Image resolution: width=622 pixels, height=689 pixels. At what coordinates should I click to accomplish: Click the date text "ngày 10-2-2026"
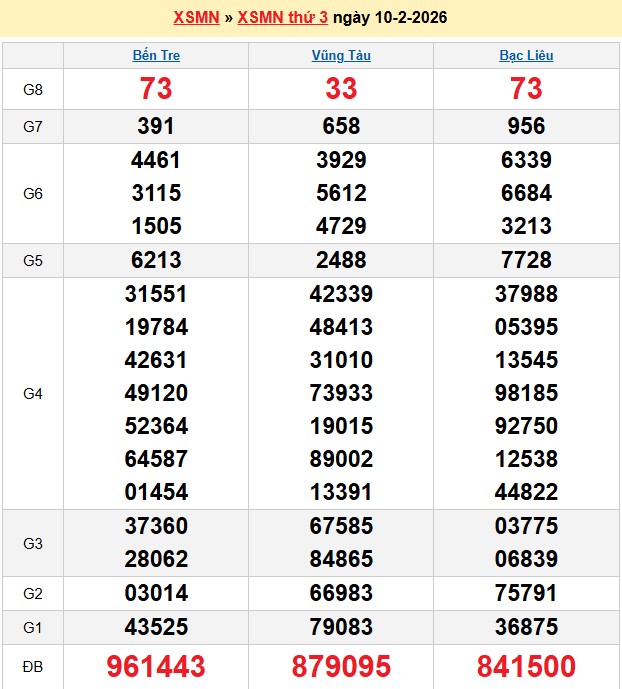click(390, 17)
